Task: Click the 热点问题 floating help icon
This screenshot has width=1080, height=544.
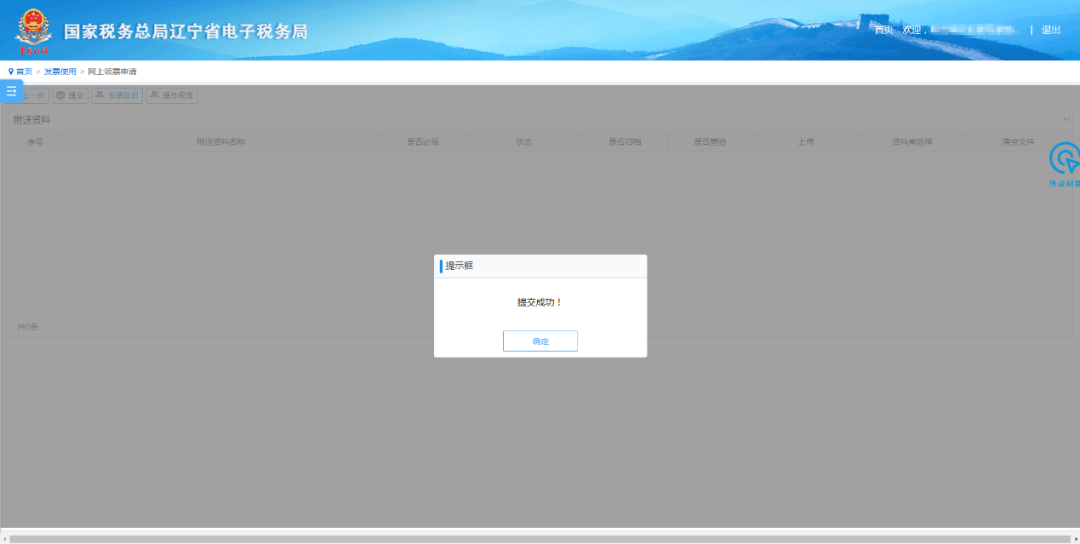Action: [x=1065, y=162]
